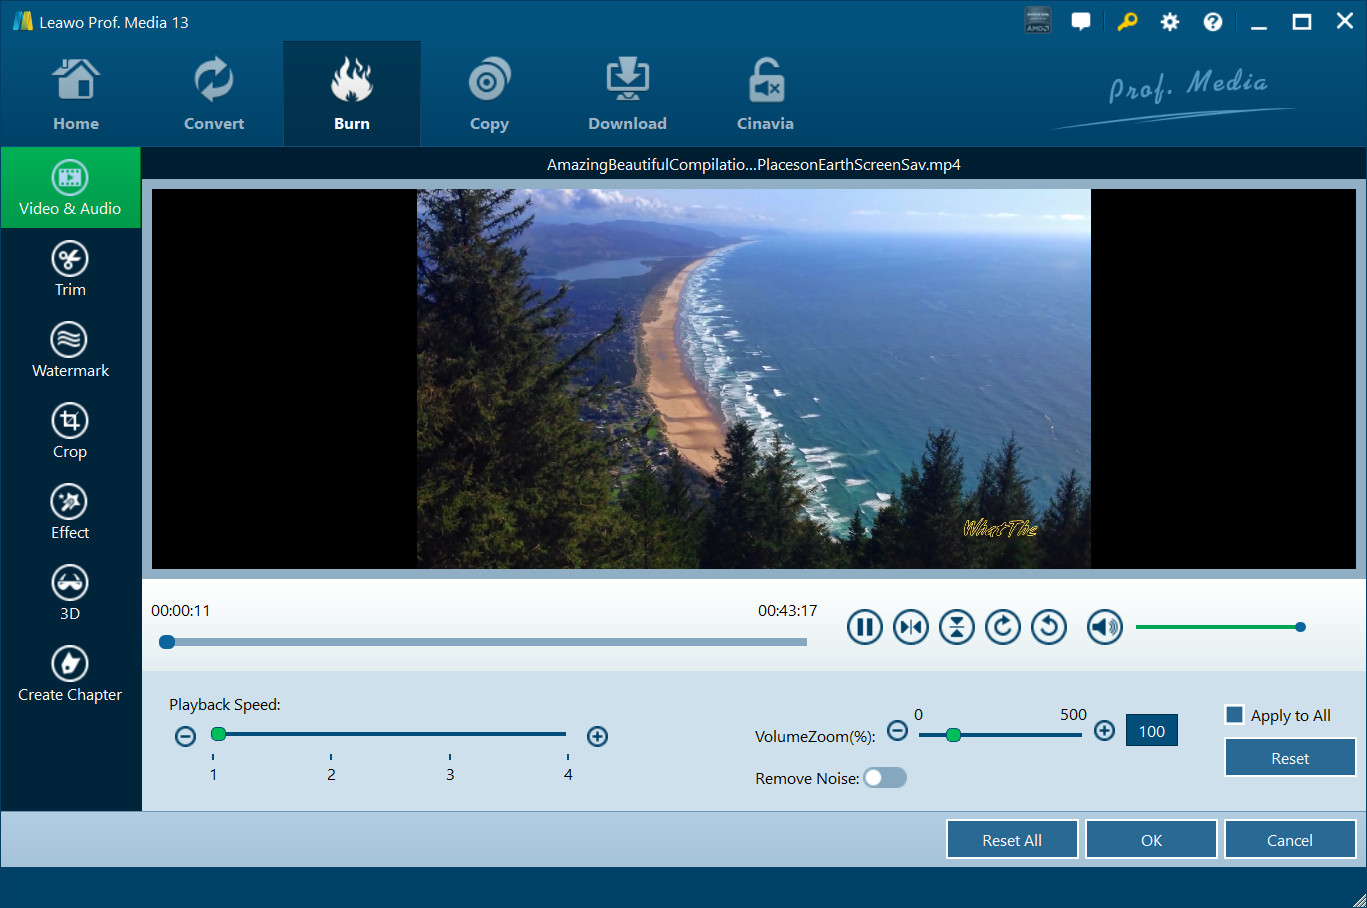The image size is (1367, 908).
Task: Flip video vertically
Action: tap(956, 627)
